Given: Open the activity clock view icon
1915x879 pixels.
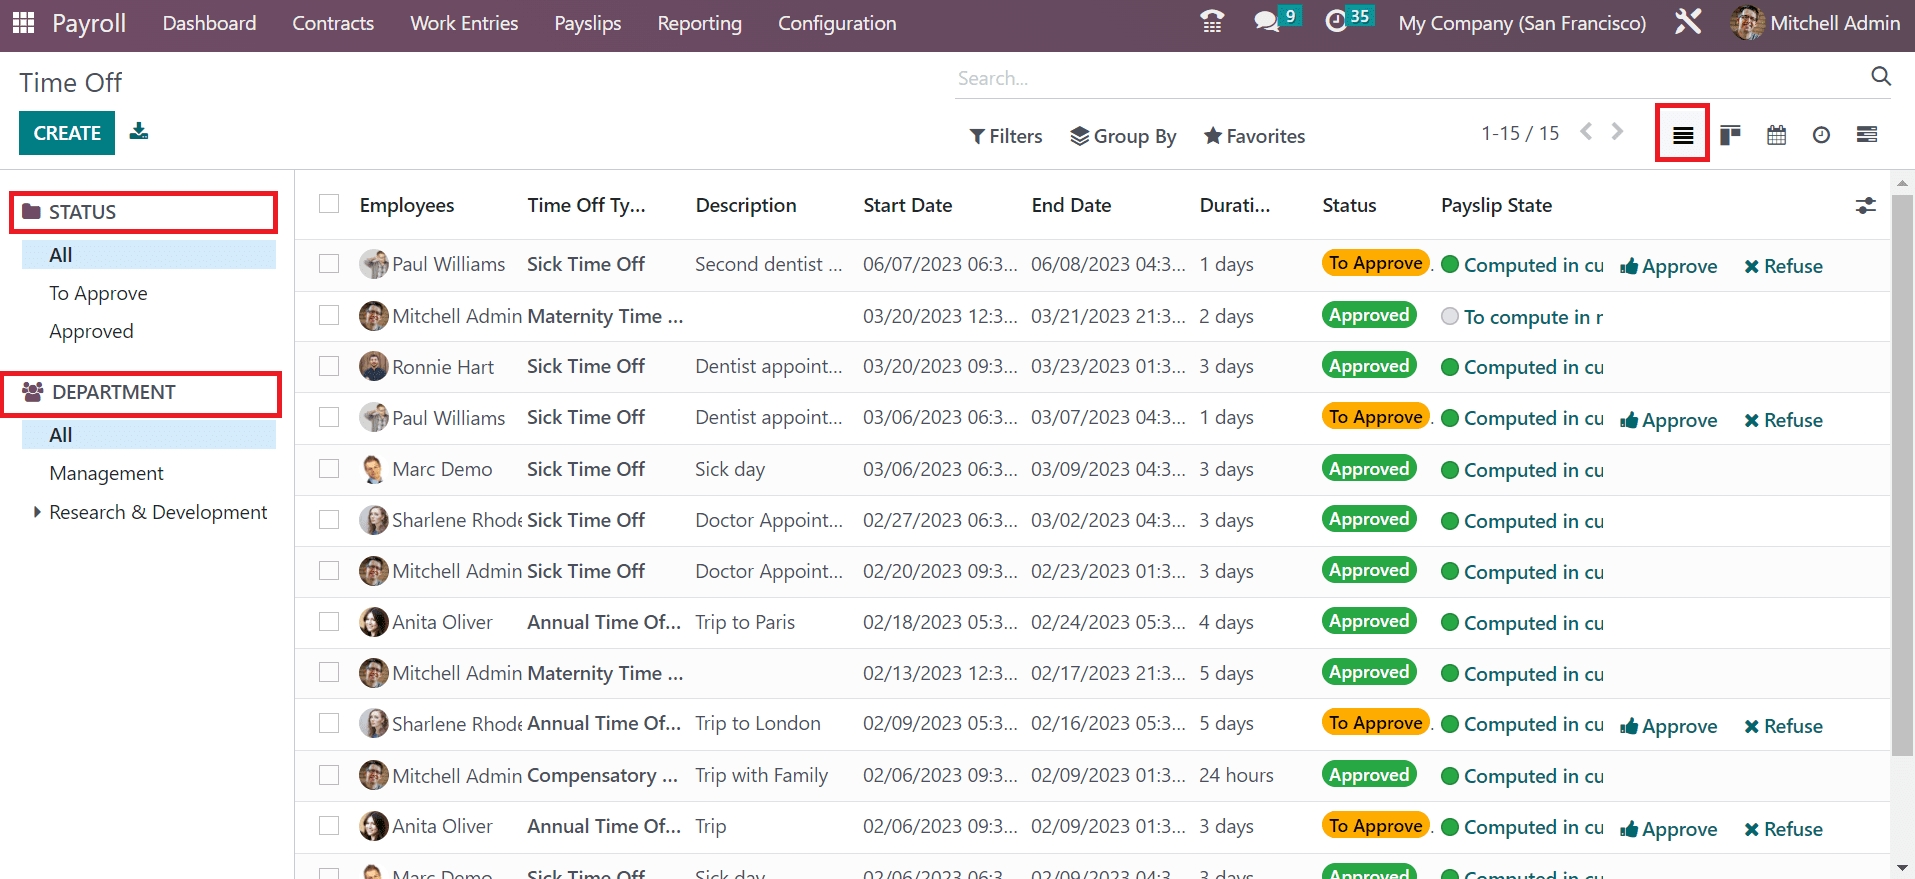Looking at the screenshot, I should pos(1821,135).
